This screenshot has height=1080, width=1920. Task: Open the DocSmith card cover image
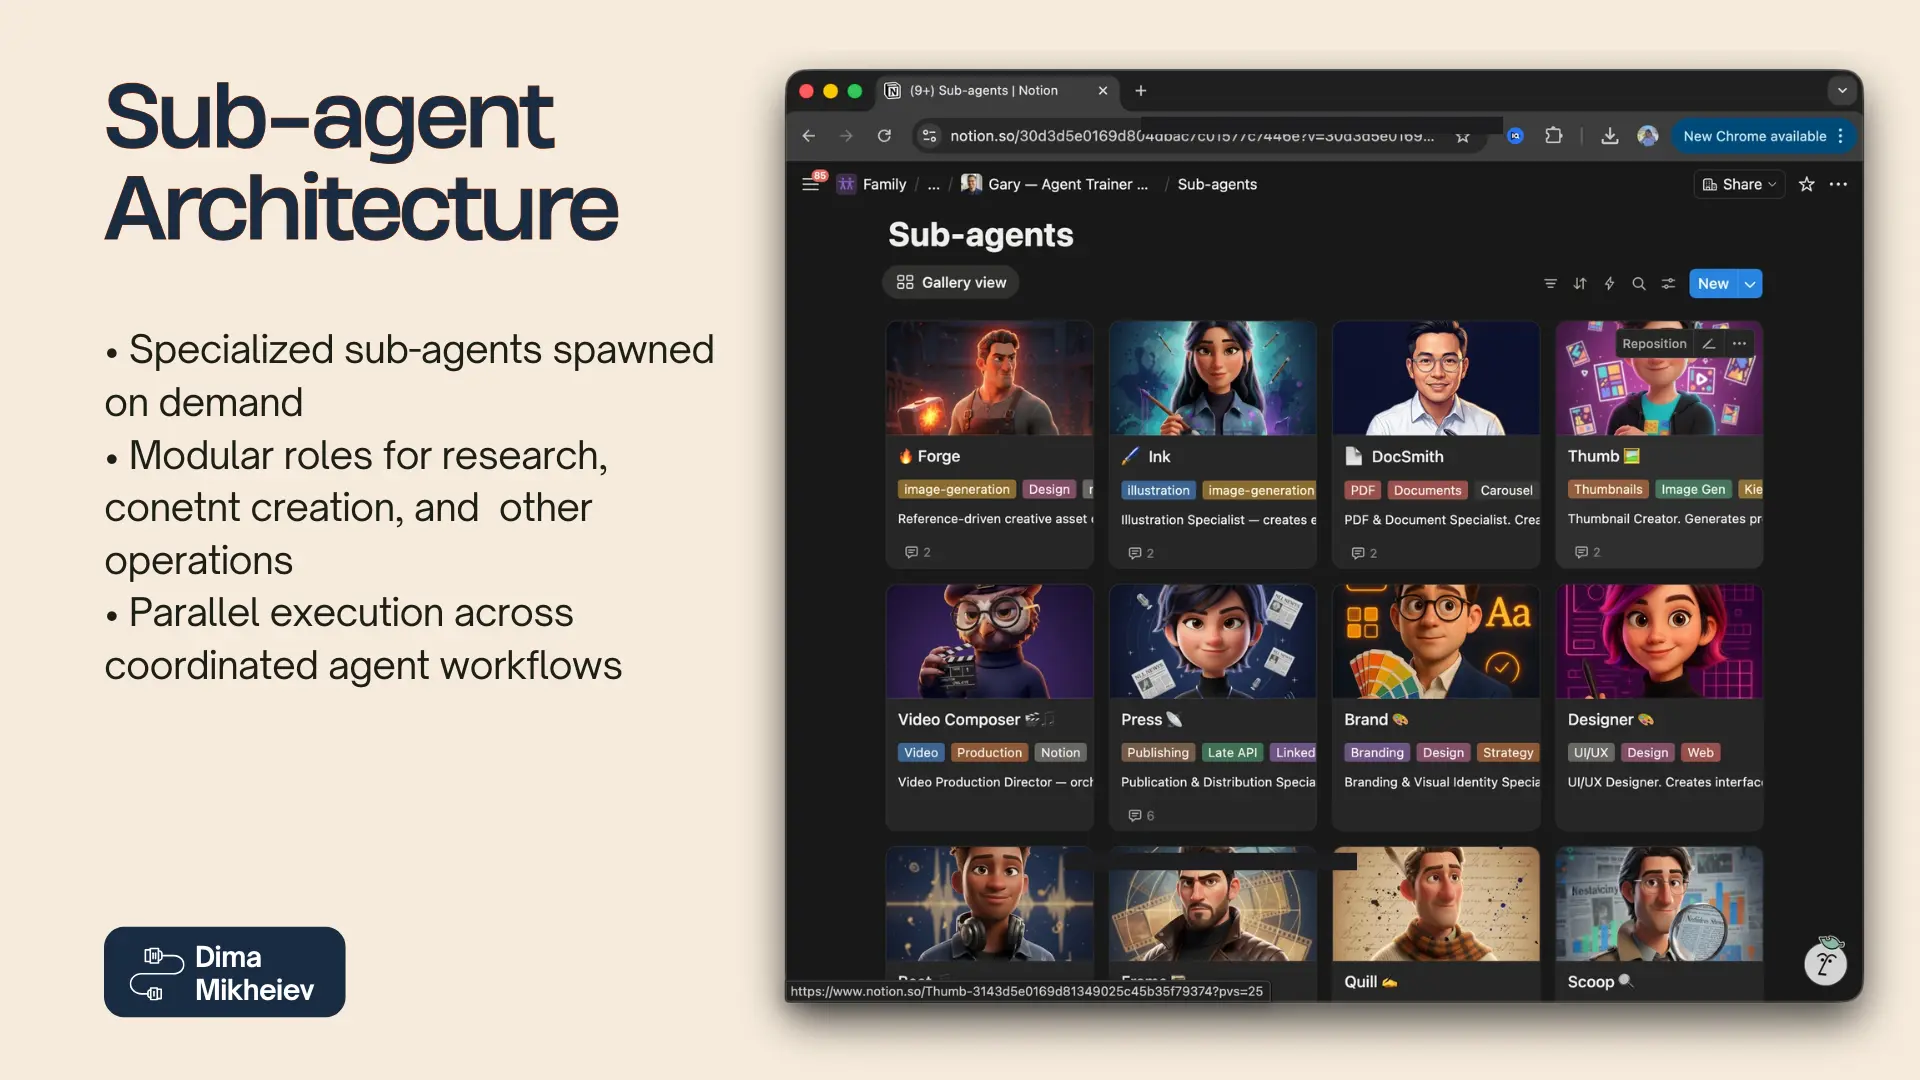click(1435, 378)
